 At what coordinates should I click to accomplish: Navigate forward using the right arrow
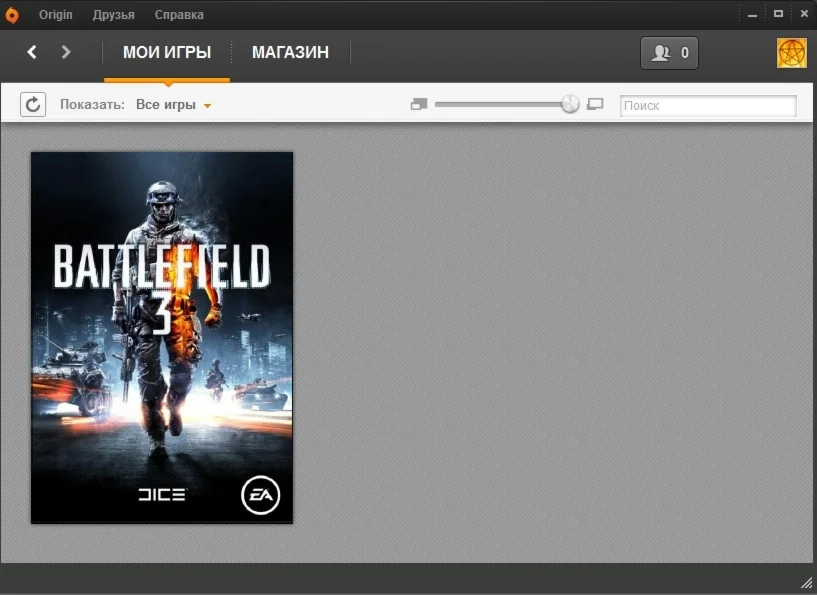(x=66, y=52)
